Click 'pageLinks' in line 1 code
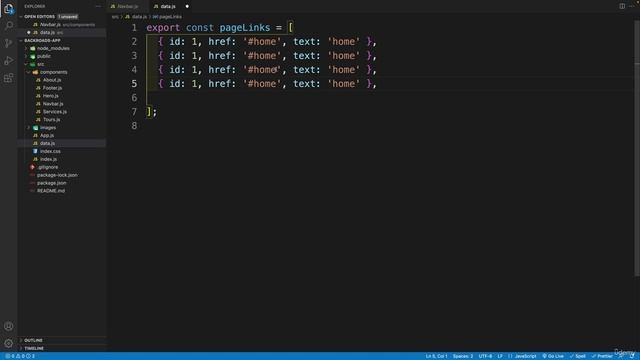 245,28
